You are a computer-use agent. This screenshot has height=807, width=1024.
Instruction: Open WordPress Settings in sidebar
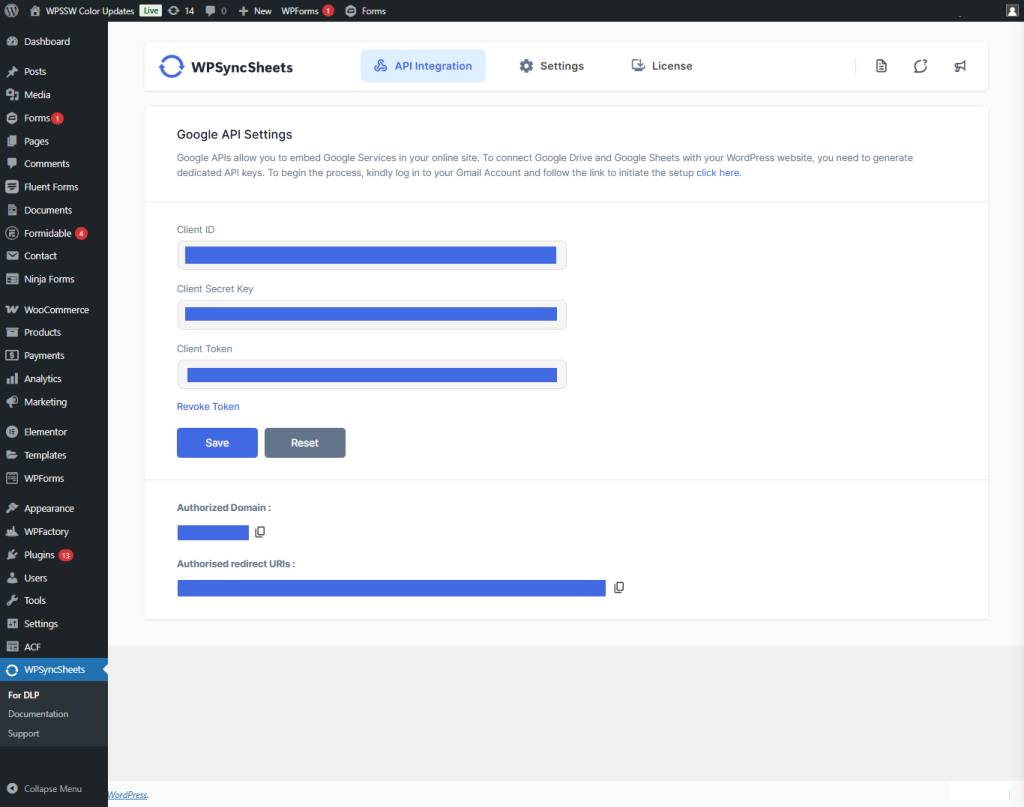pos(54,624)
